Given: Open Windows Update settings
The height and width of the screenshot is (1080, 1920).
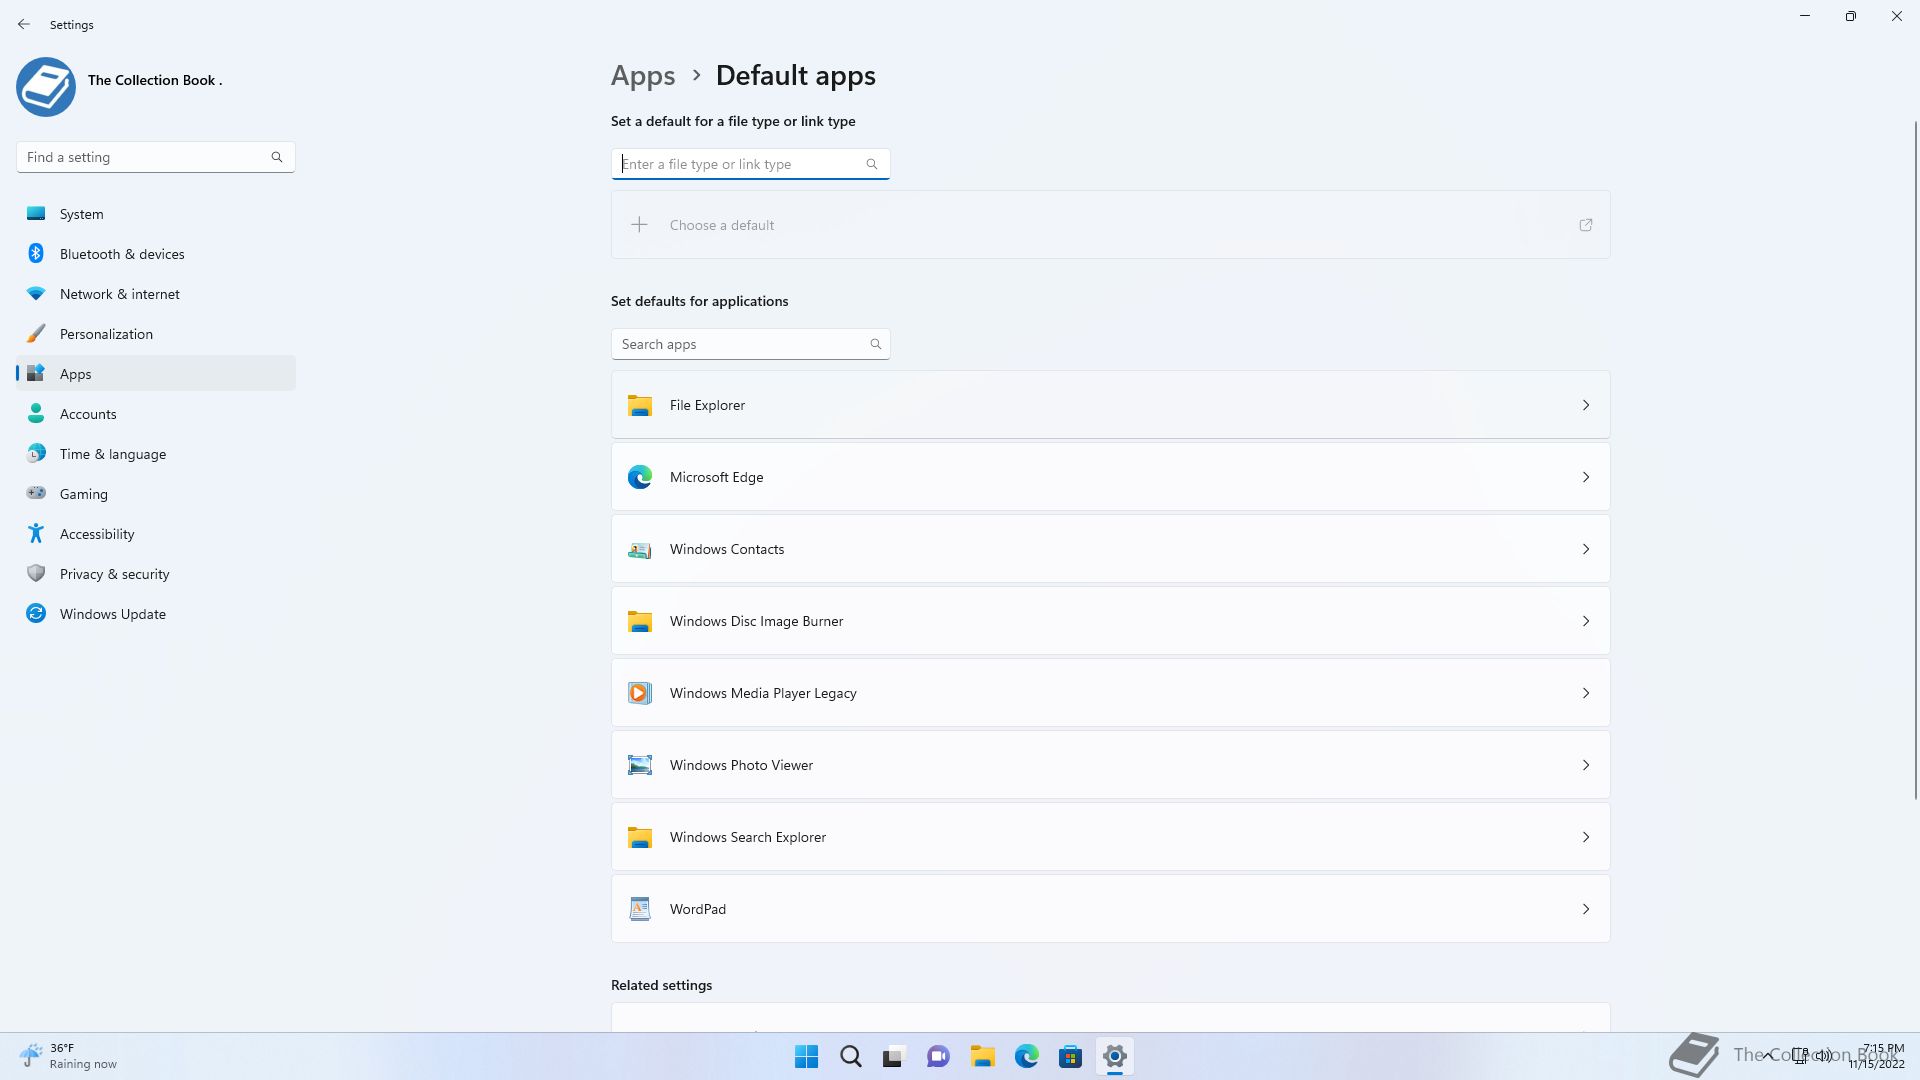Looking at the screenshot, I should pos(156,614).
